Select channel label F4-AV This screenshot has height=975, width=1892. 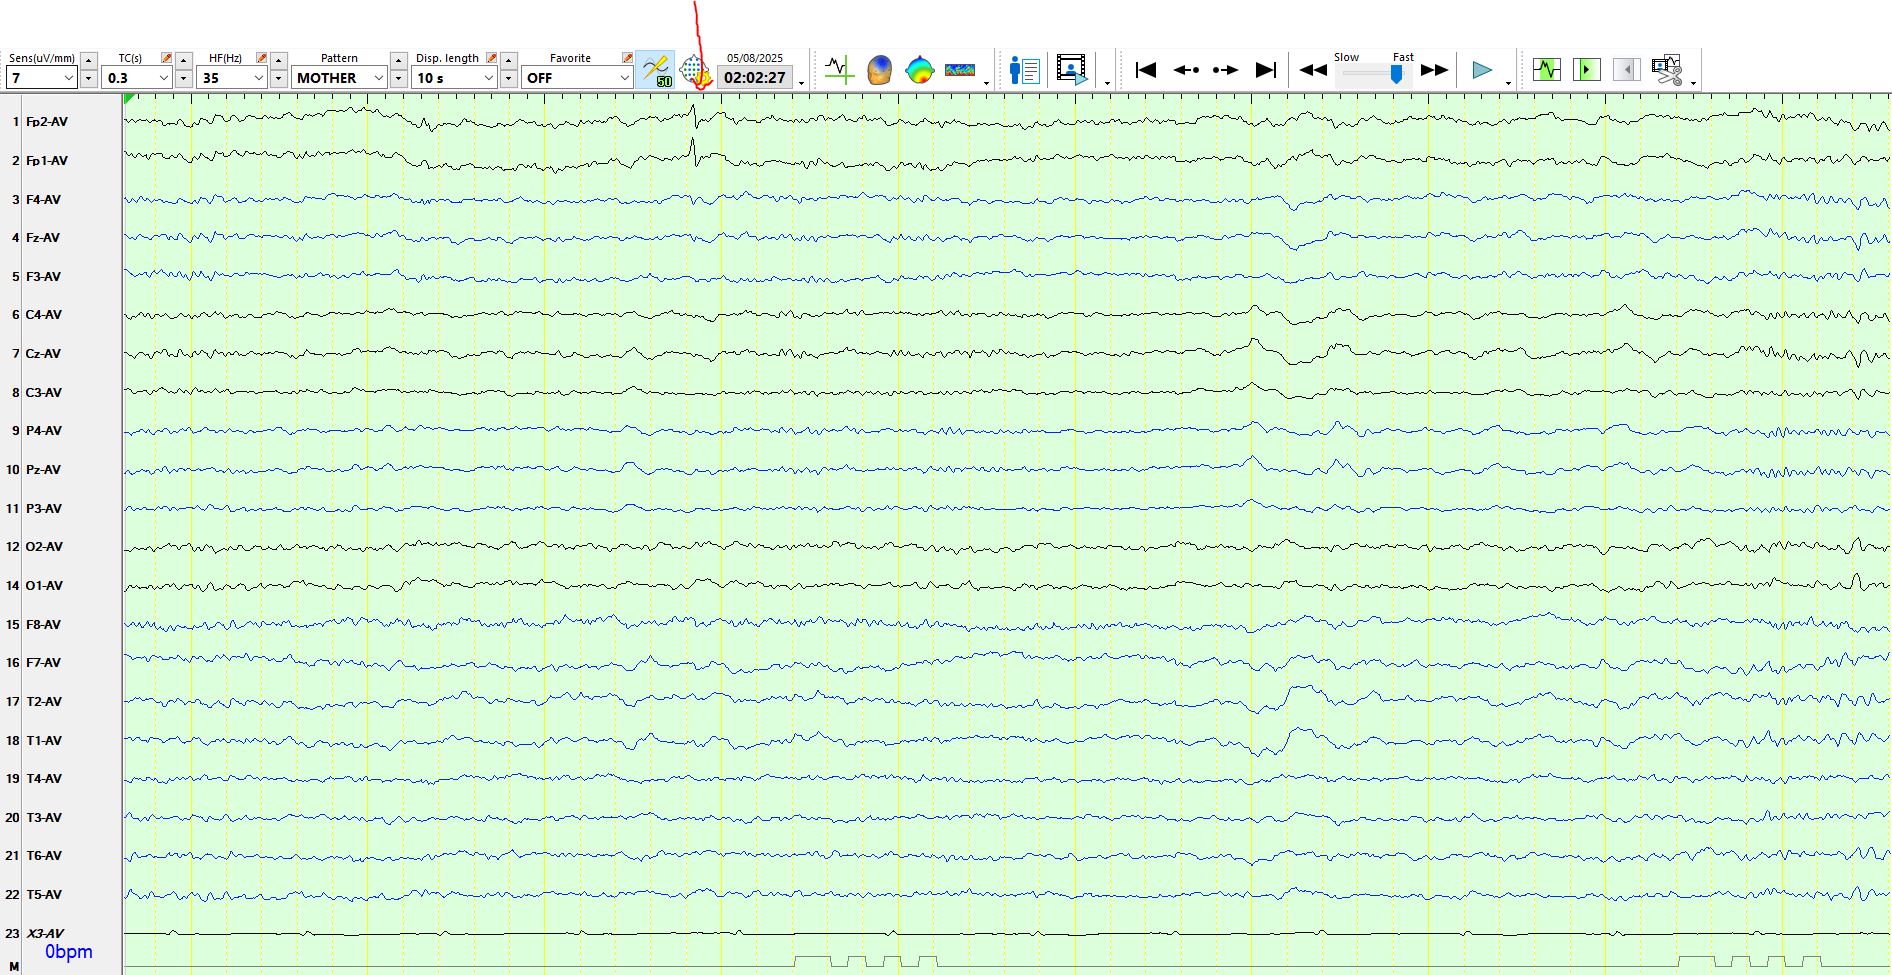click(44, 200)
